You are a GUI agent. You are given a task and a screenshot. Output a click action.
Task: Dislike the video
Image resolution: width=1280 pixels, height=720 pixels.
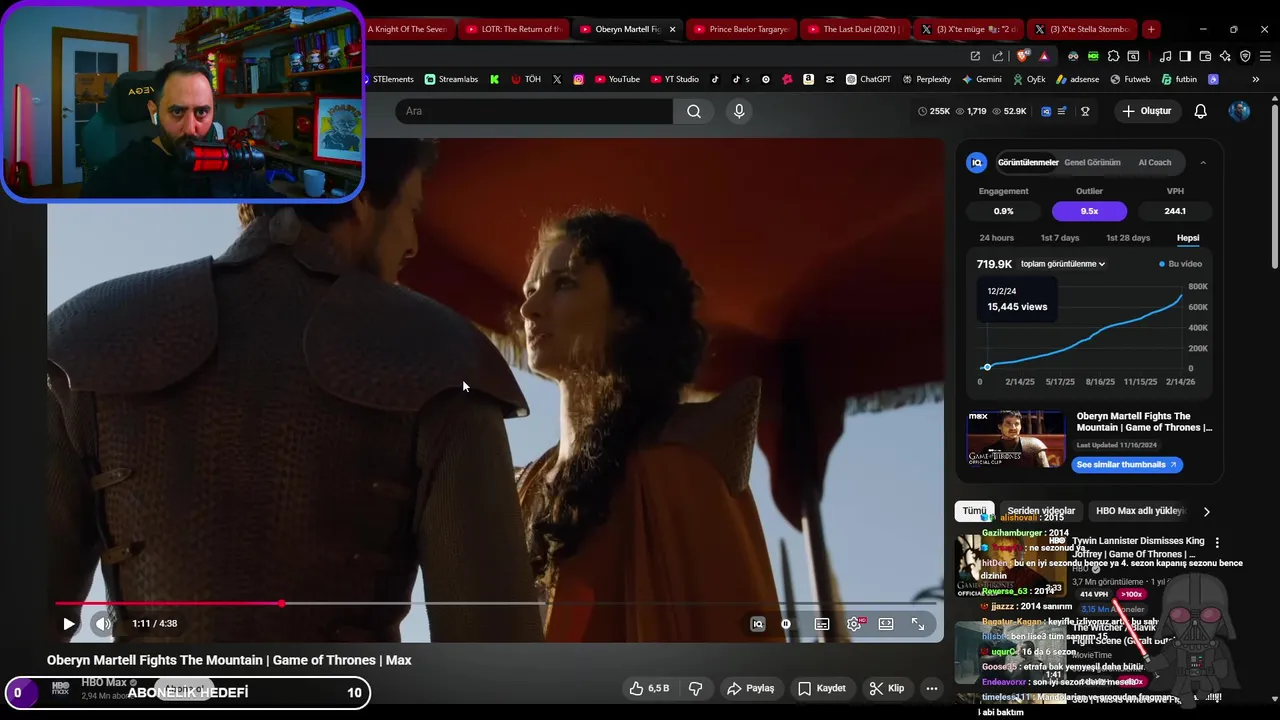pyautogui.click(x=696, y=688)
